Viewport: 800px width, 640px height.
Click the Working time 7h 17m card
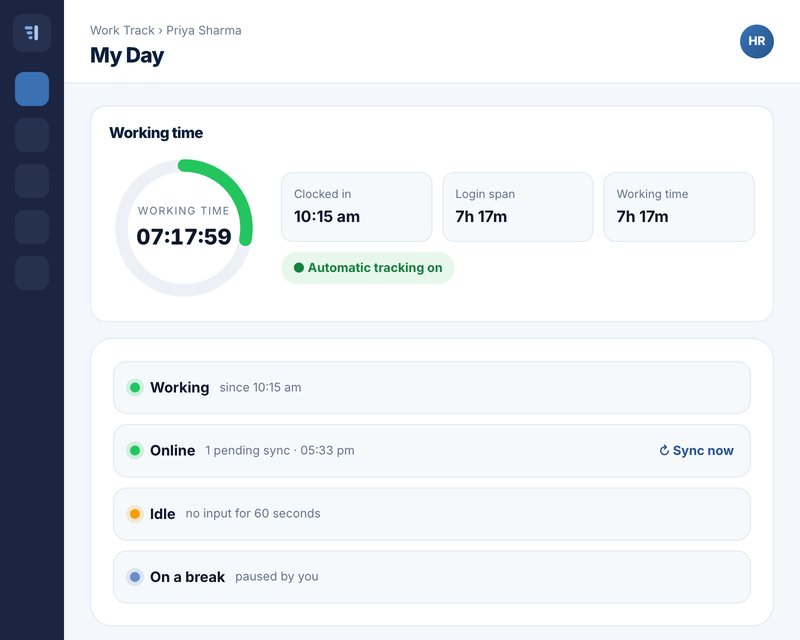[679, 207]
